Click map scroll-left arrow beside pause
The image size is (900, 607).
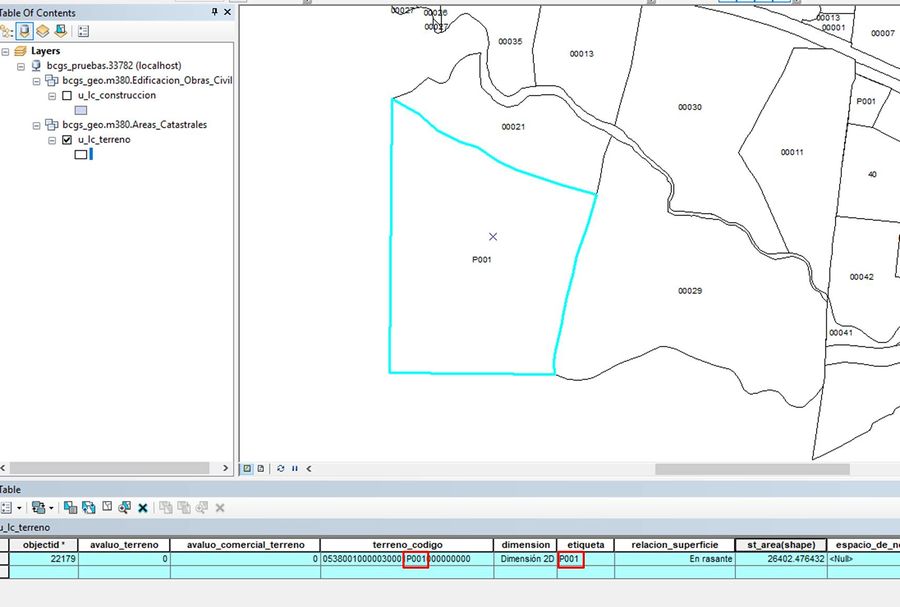309,468
